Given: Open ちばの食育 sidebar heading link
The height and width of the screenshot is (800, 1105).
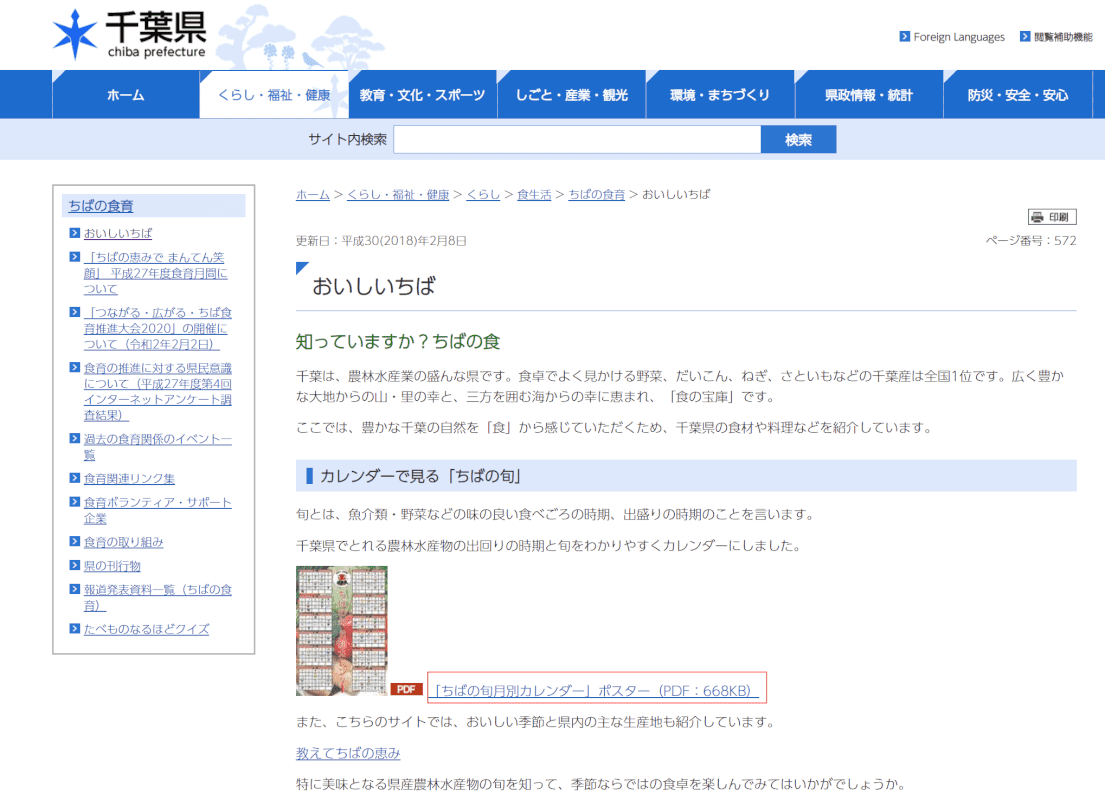Looking at the screenshot, I should (x=101, y=206).
